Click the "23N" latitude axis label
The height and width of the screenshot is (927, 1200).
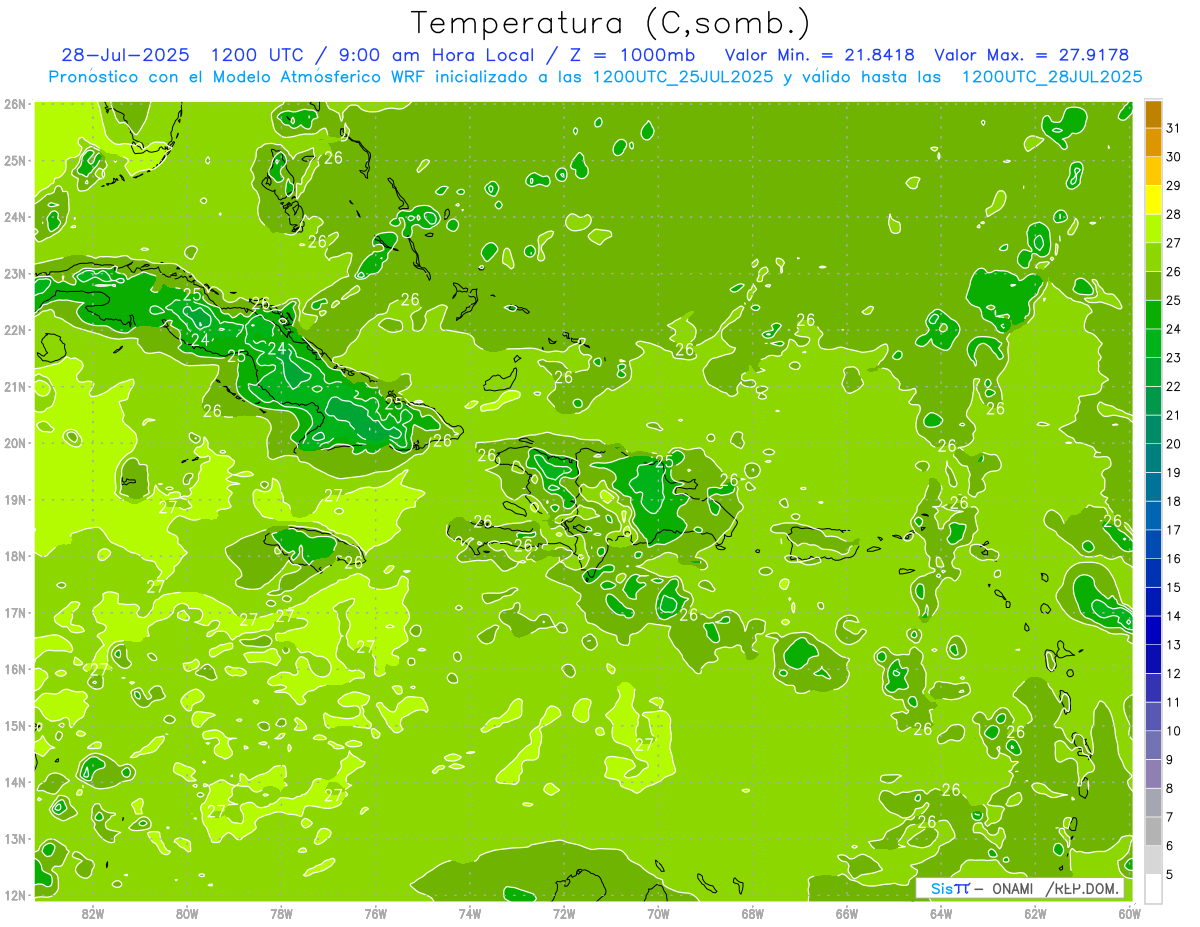click(14, 273)
